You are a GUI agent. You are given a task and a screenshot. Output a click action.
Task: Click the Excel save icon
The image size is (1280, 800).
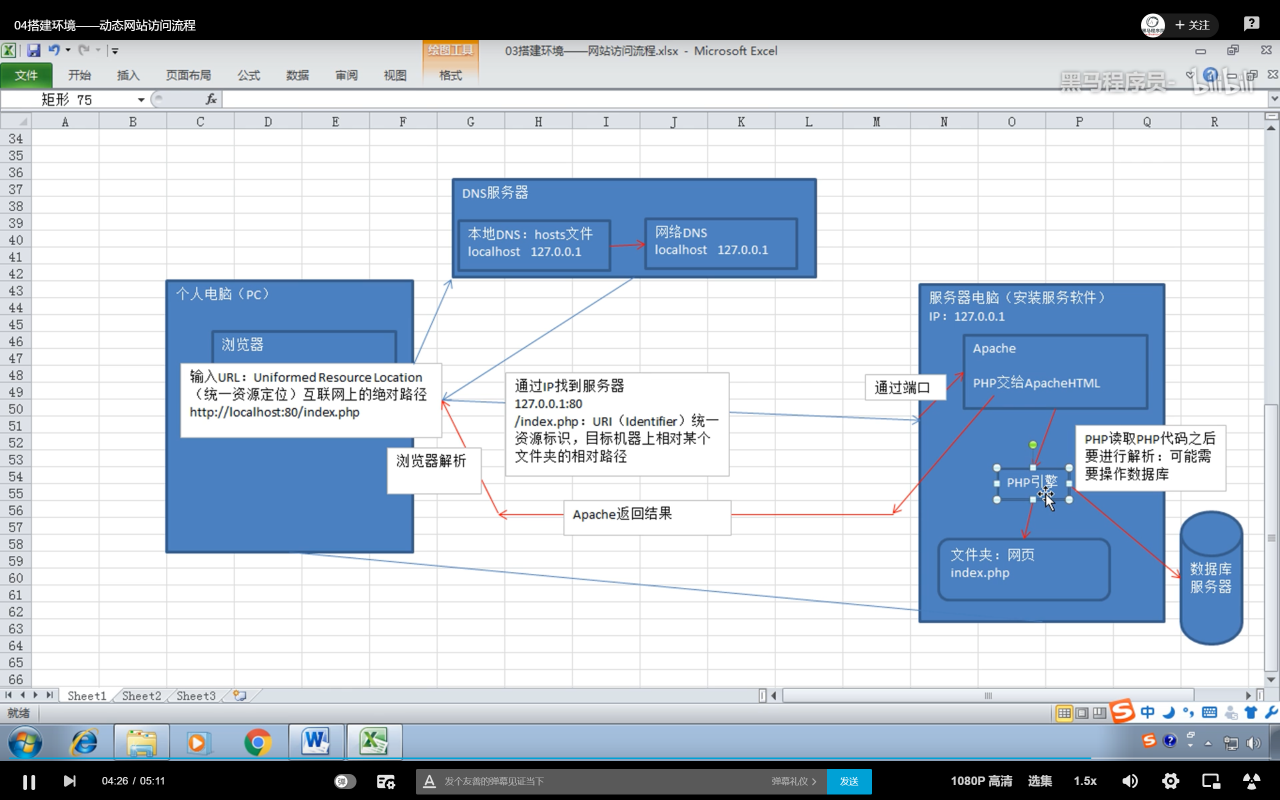(x=34, y=50)
